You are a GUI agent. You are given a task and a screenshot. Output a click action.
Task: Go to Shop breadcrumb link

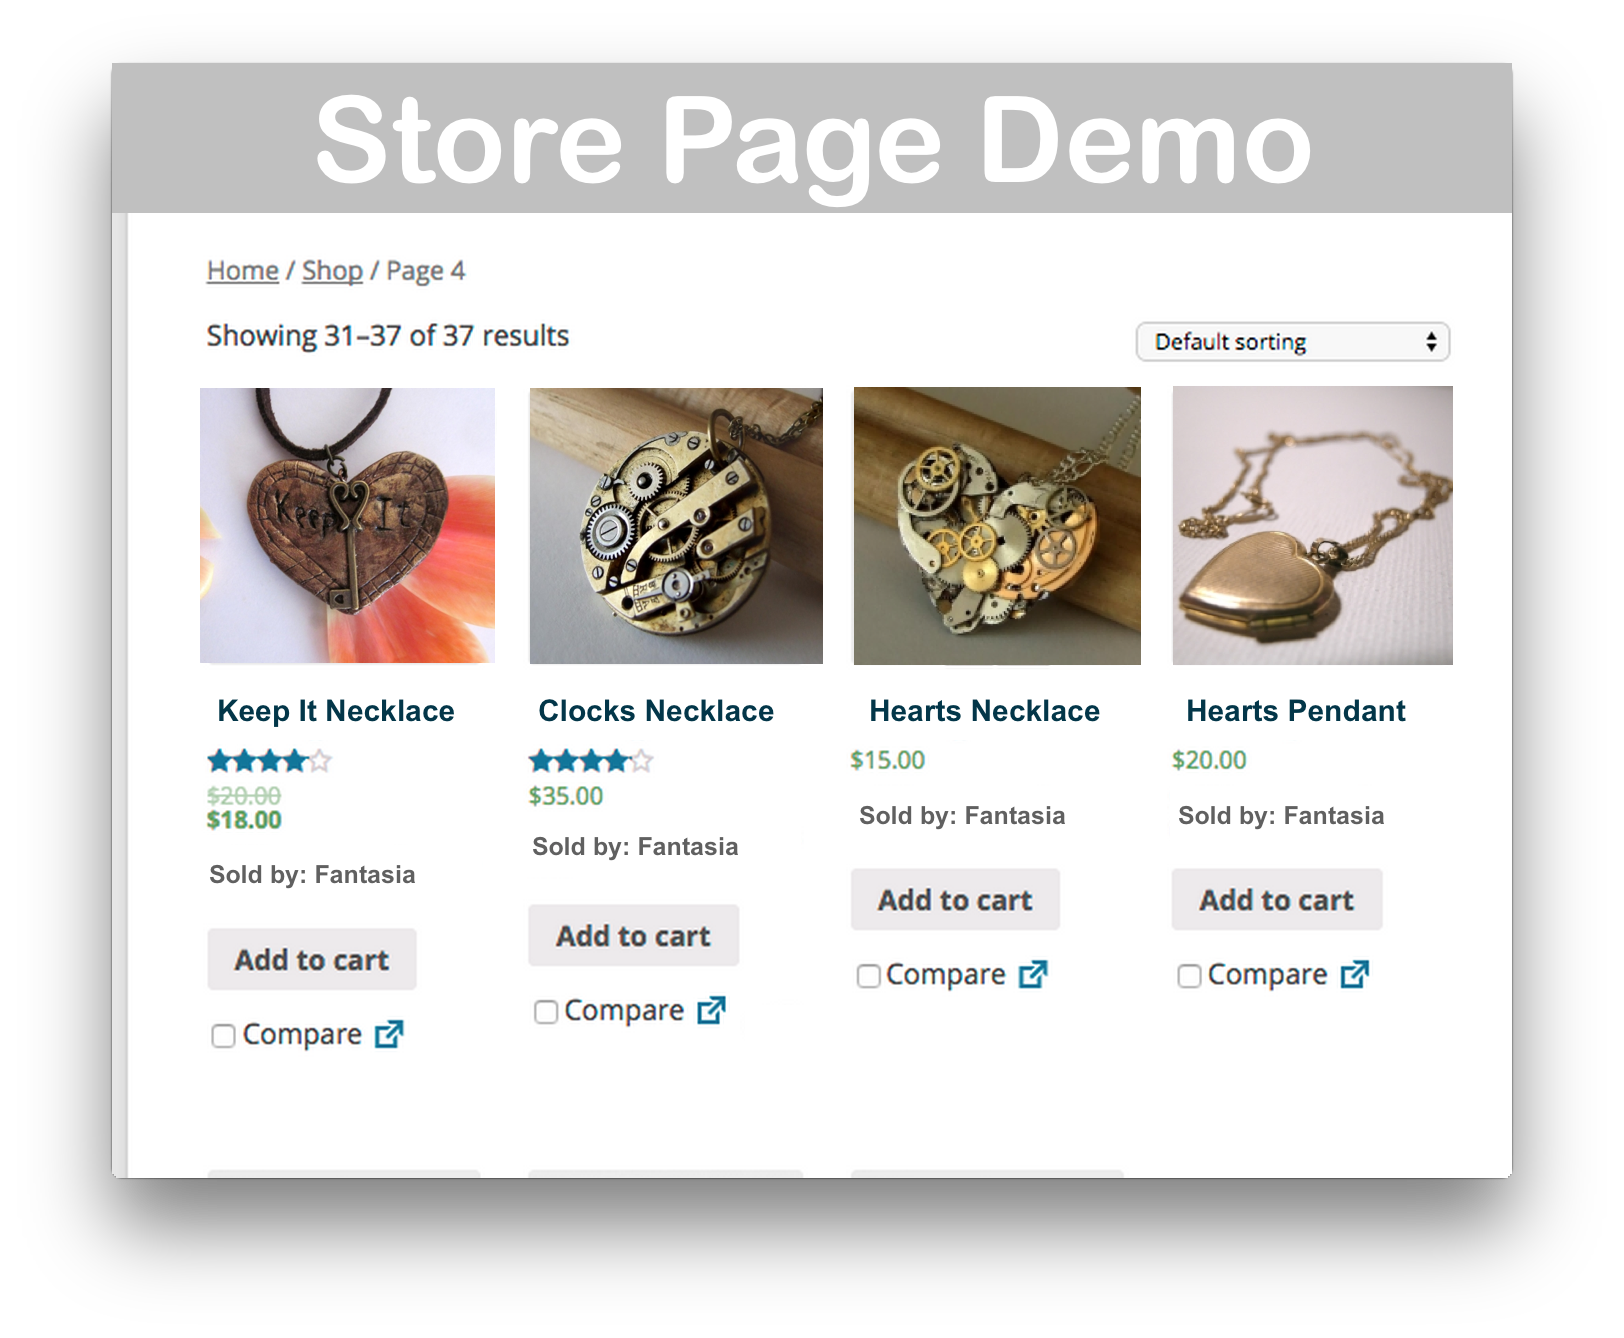coord(332,271)
